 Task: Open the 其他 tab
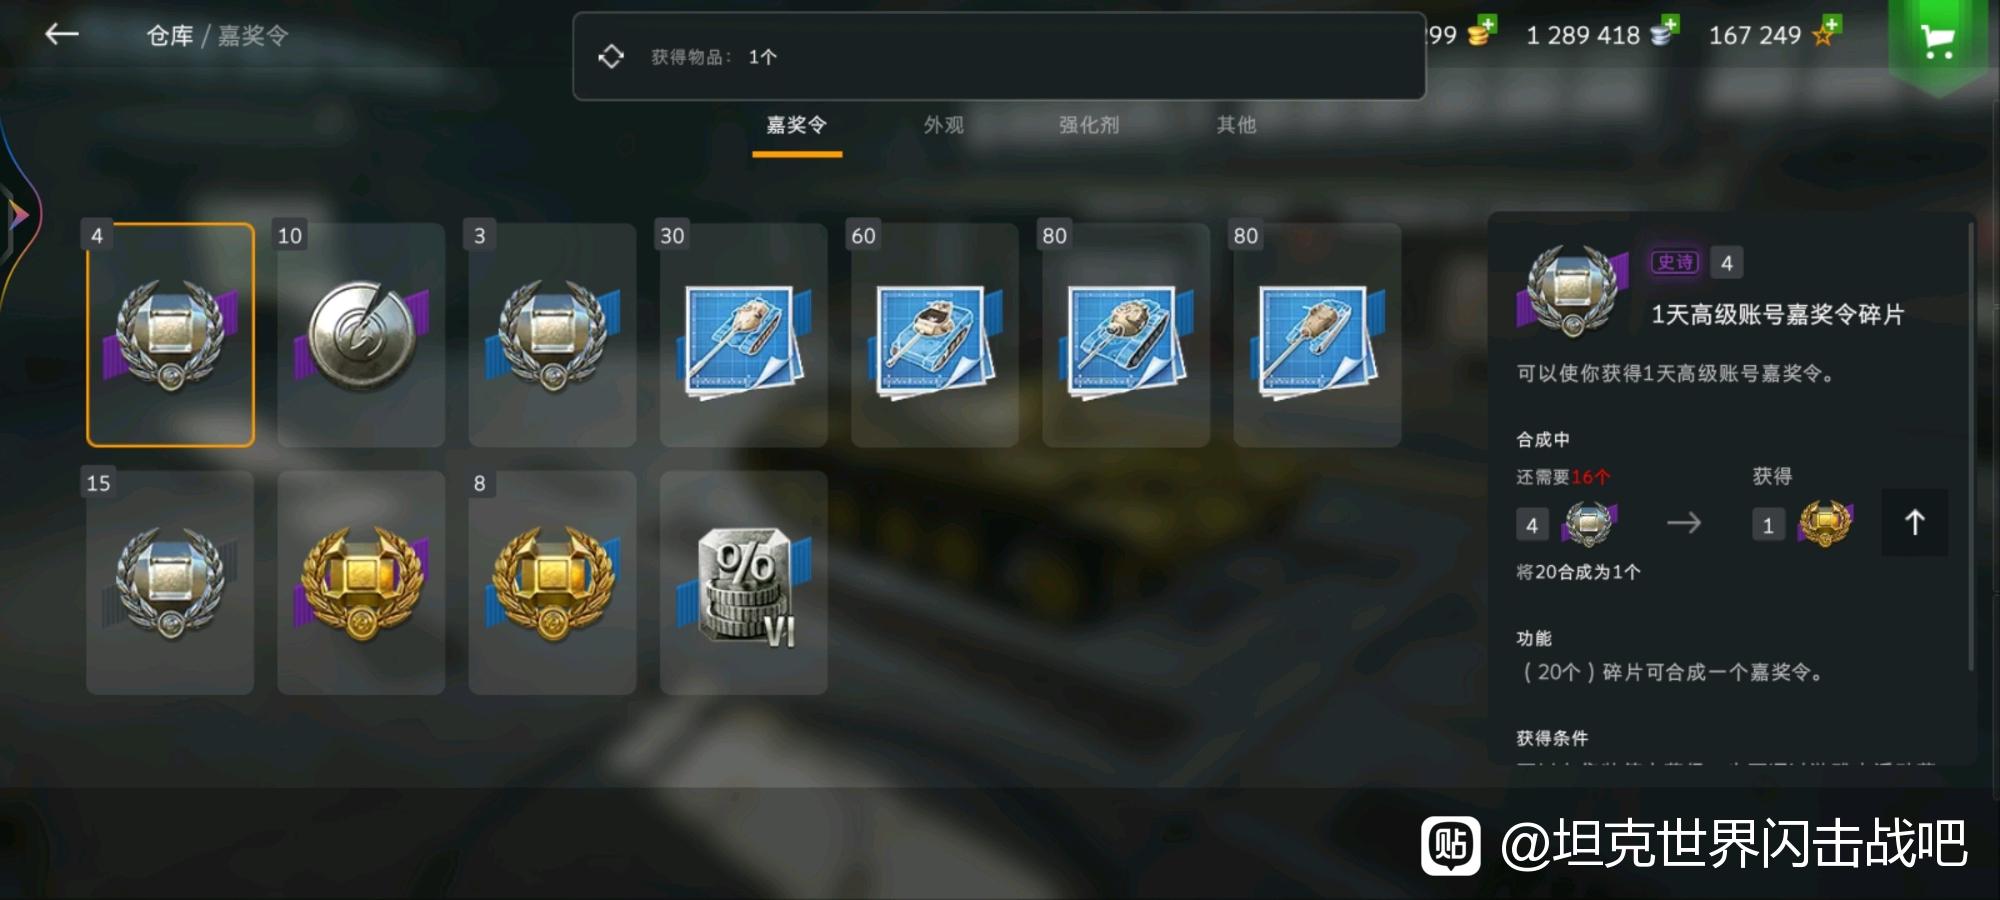click(x=1236, y=125)
